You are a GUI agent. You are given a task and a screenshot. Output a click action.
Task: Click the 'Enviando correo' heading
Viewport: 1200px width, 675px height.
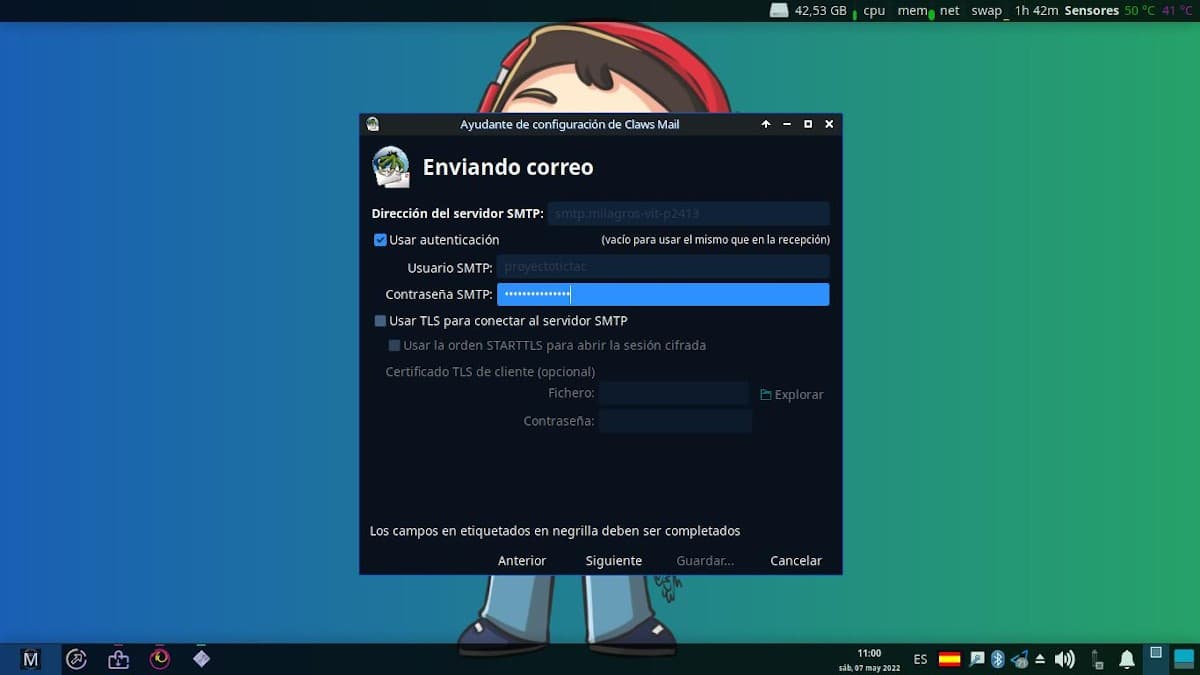tap(508, 167)
